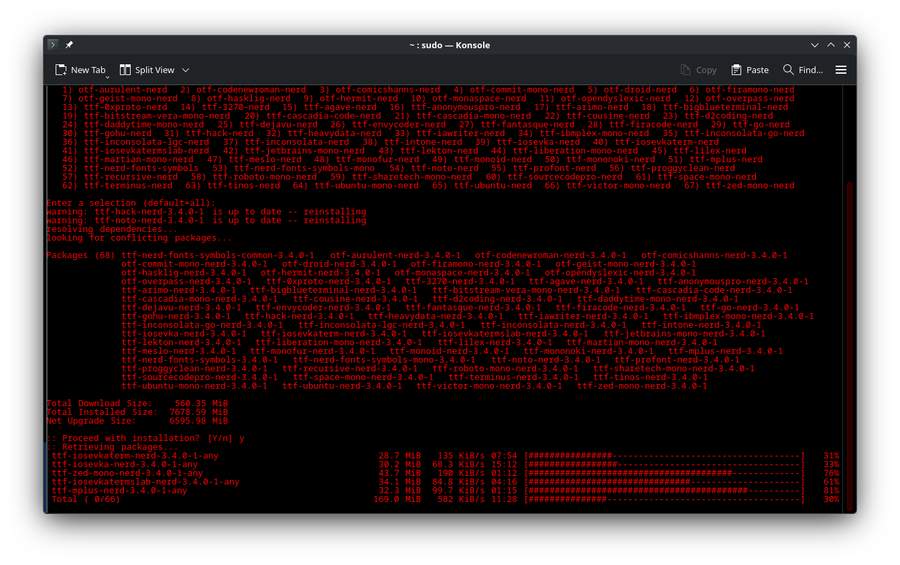This screenshot has height=565, width=900.
Task: Click the 'Total Installed Size' line
Action: point(137,412)
